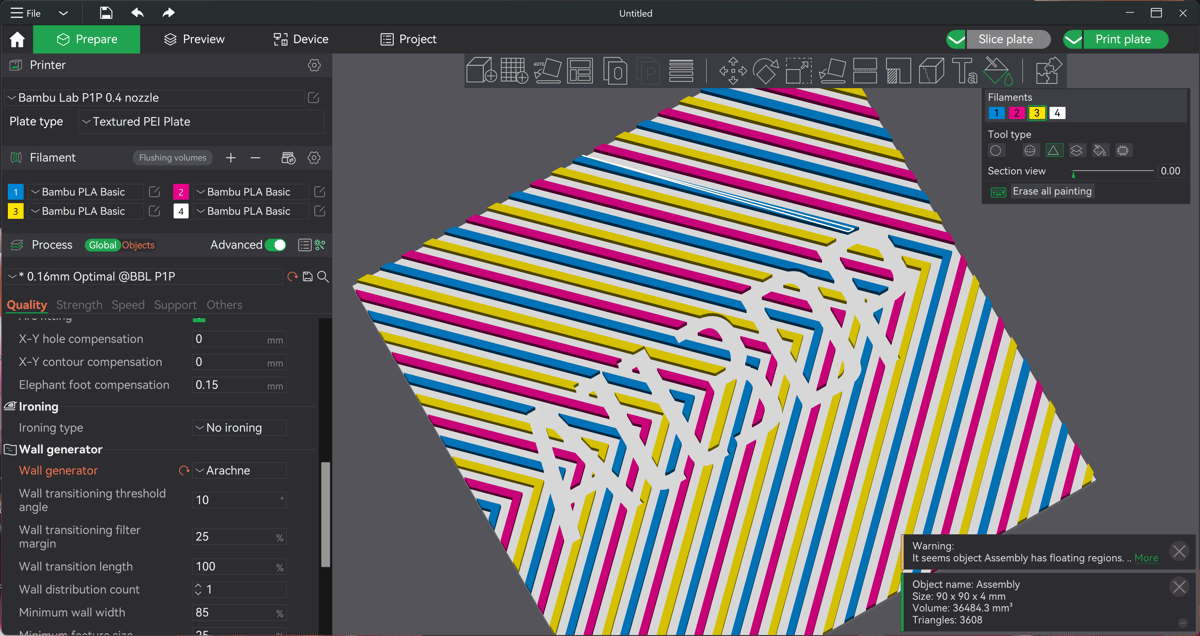The image size is (1200, 636).
Task: Search process settings with magnifier icon
Action: coord(323,277)
